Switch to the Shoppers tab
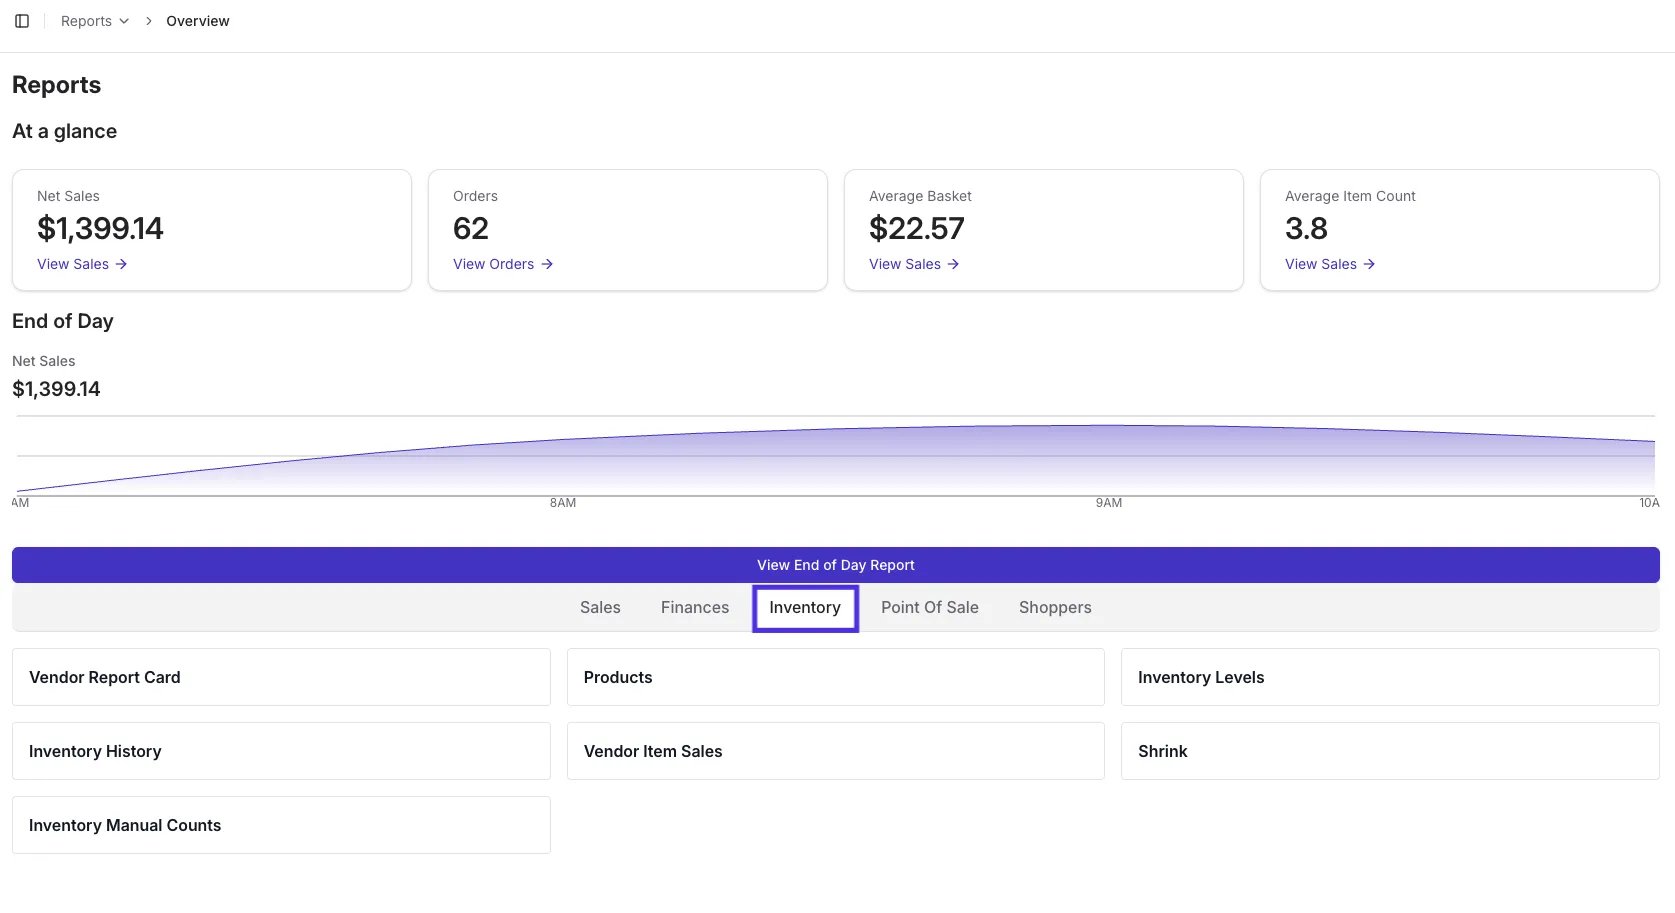This screenshot has height=913, width=1675. [1055, 608]
